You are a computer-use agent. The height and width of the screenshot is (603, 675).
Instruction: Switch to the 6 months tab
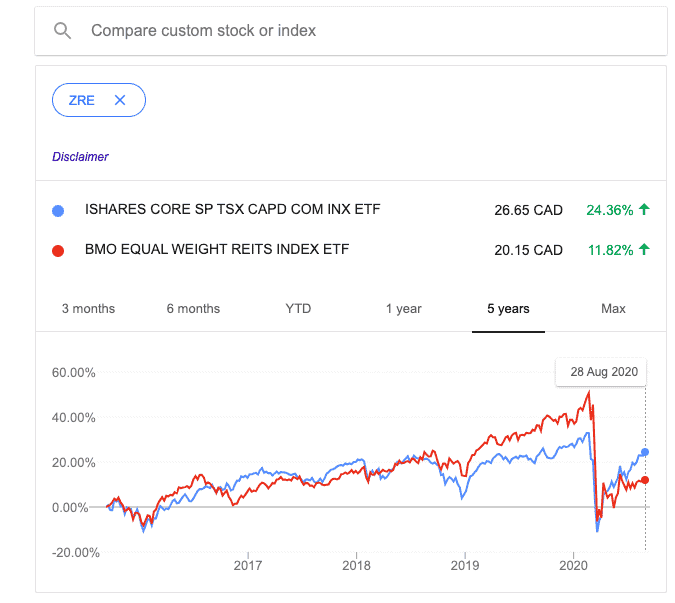tap(193, 309)
